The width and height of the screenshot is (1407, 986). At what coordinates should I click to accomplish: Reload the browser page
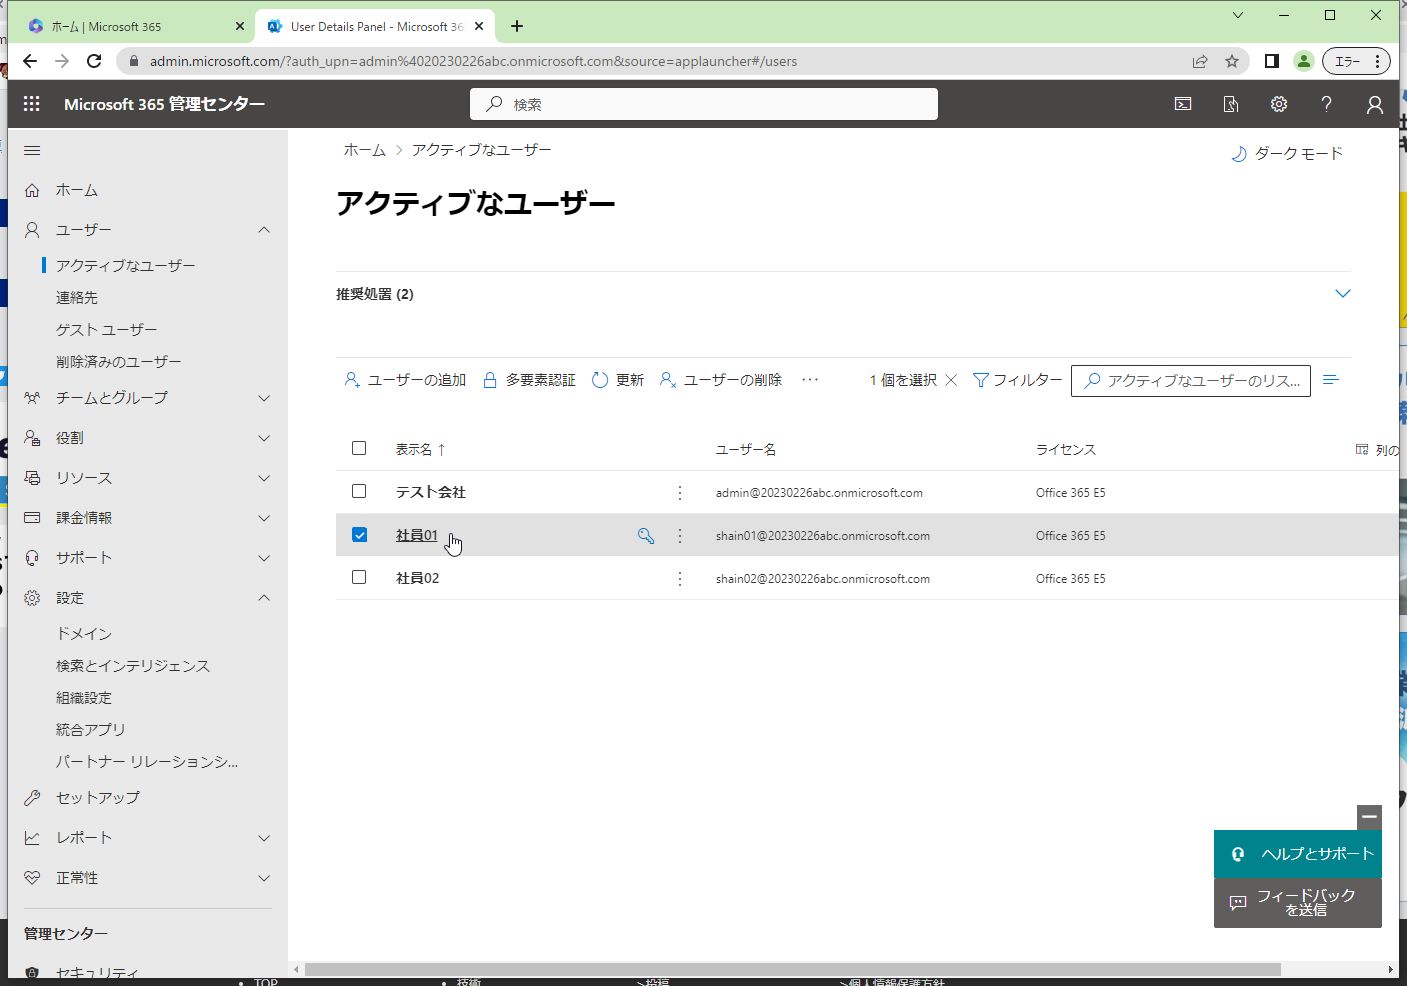click(94, 61)
